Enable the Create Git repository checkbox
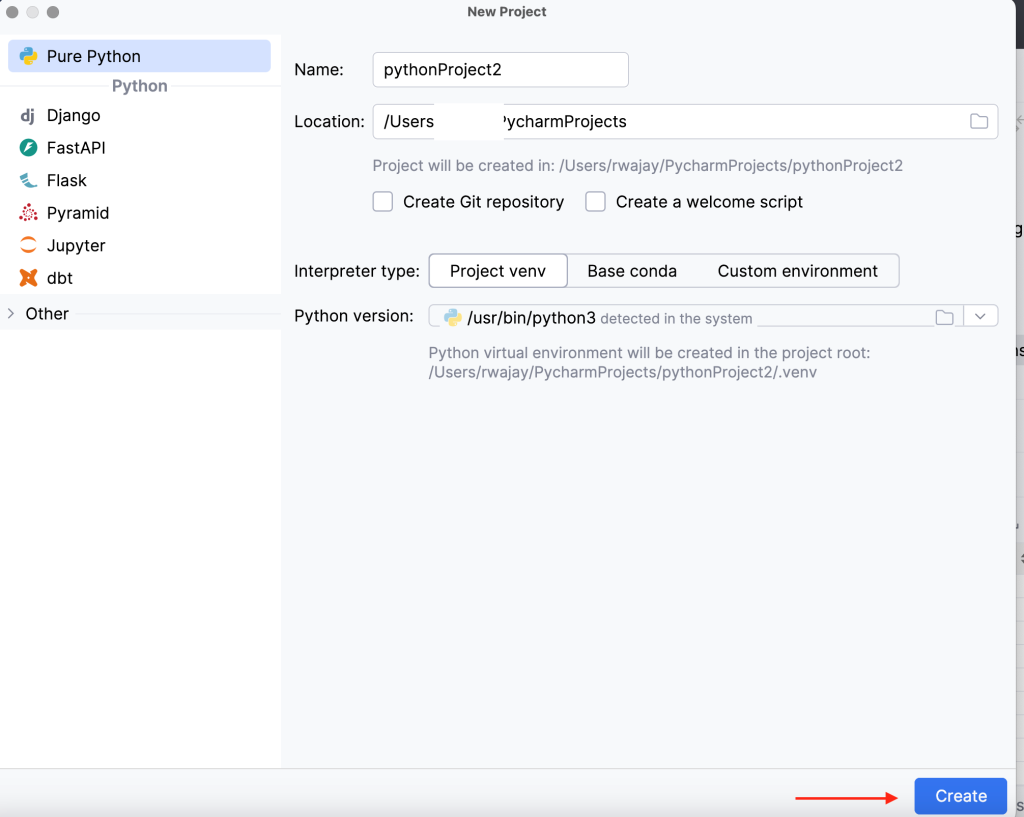The height and width of the screenshot is (817, 1024). click(x=382, y=201)
